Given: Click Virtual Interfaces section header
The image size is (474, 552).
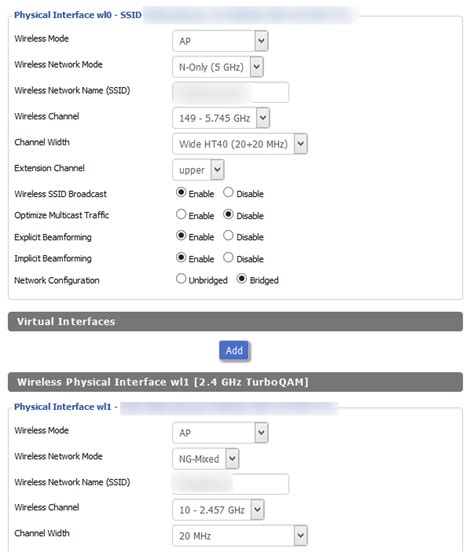Looking at the screenshot, I should [x=235, y=321].
